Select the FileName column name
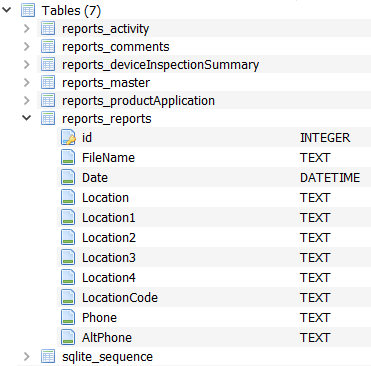The width and height of the screenshot is (371, 366). click(x=108, y=157)
